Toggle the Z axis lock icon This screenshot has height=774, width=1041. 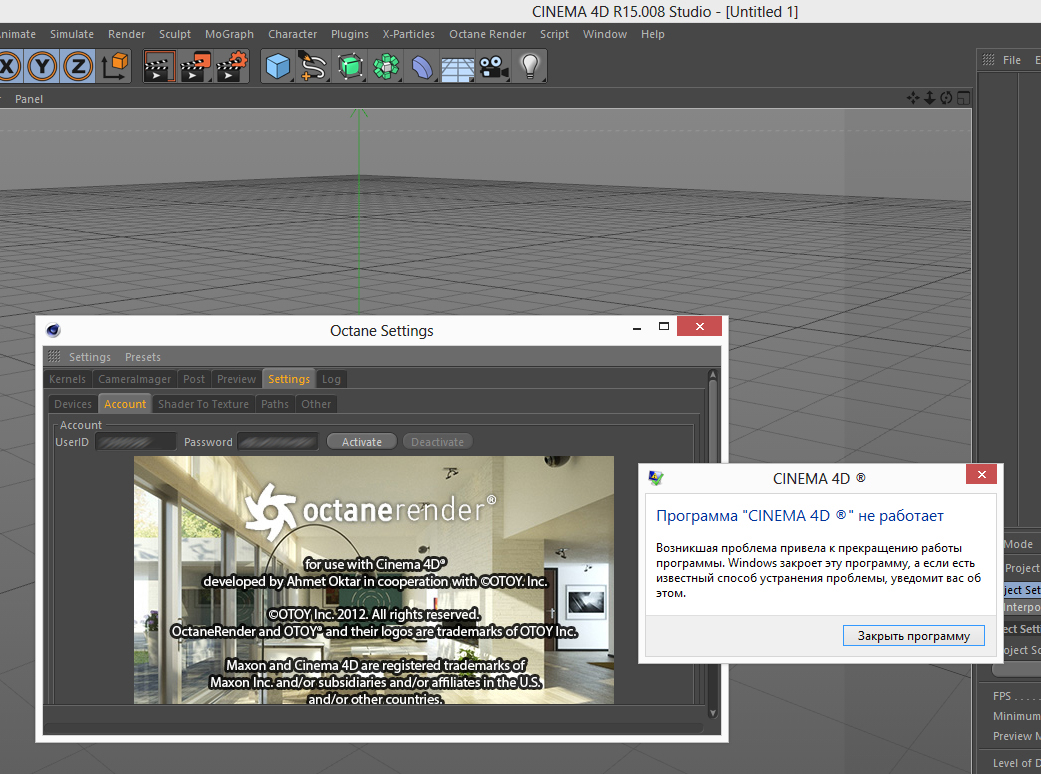[78, 66]
